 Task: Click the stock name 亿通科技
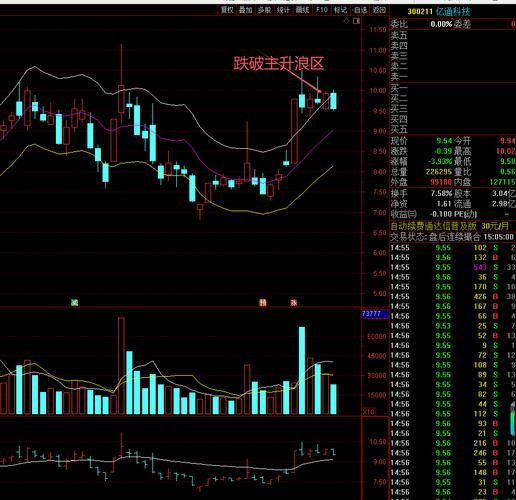pyautogui.click(x=453, y=12)
